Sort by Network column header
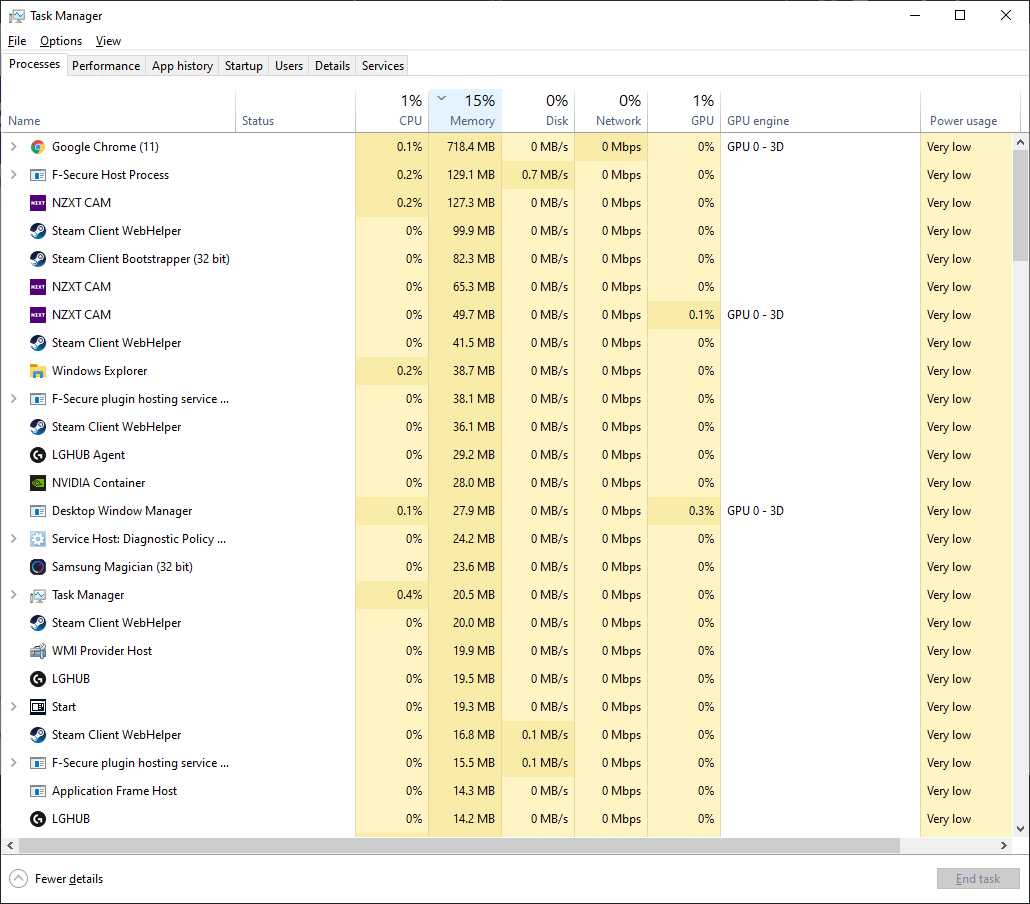Screen dimensions: 1030x904 611,111
